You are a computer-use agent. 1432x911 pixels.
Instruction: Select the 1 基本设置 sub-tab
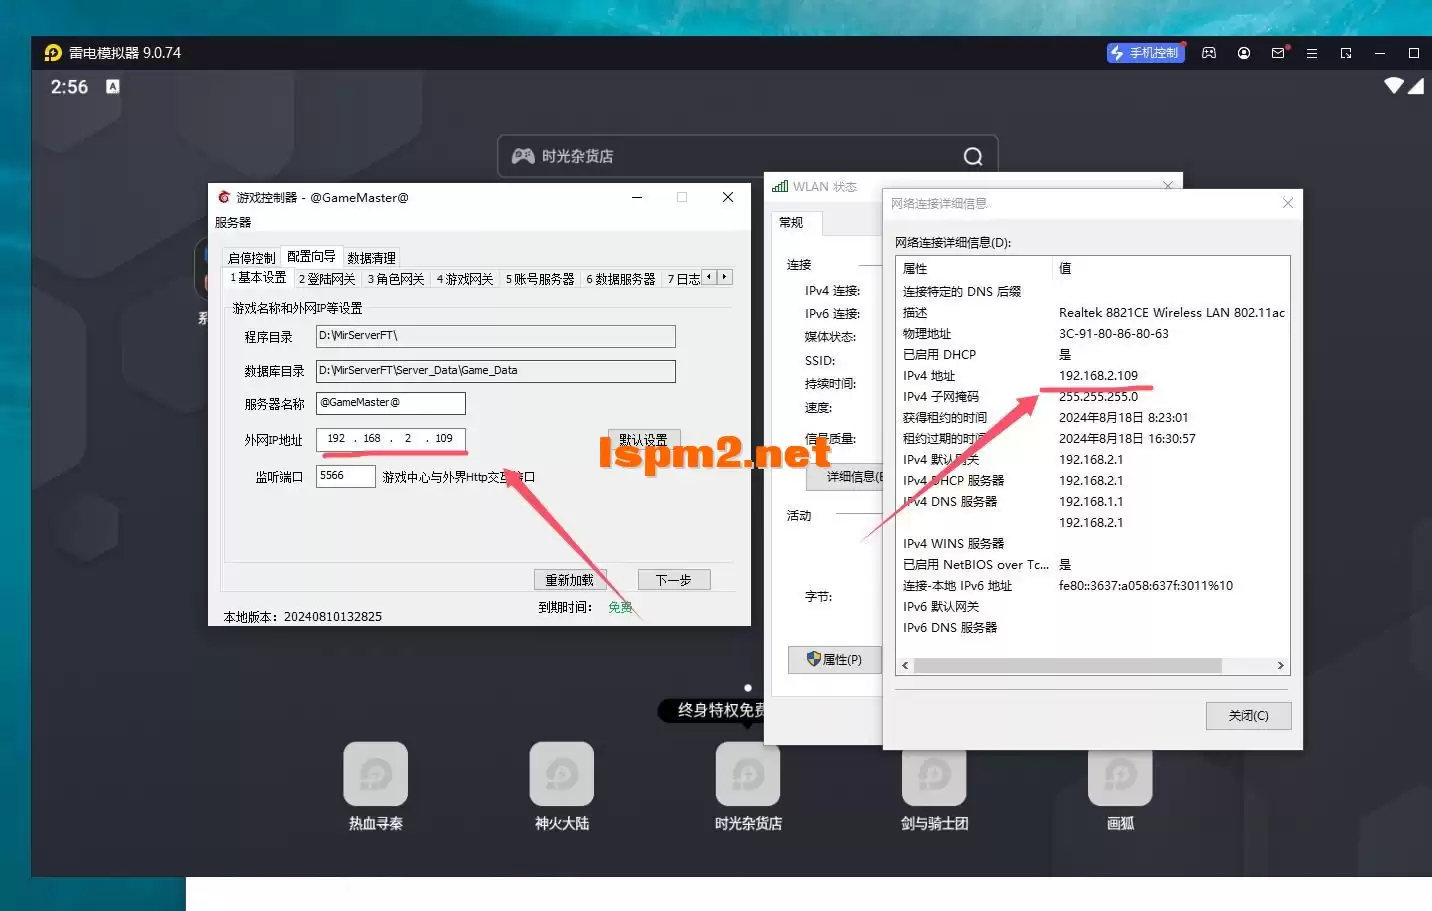[x=258, y=278]
